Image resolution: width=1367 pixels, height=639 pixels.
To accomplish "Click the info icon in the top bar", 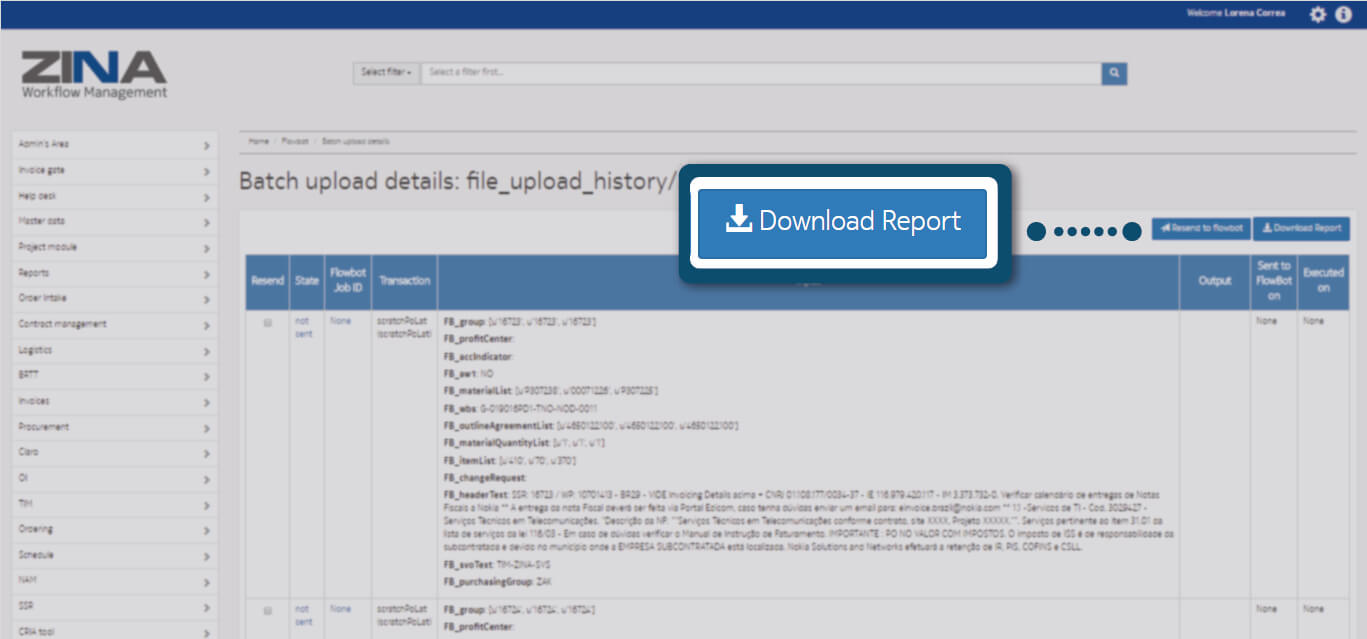I will pyautogui.click(x=1343, y=14).
